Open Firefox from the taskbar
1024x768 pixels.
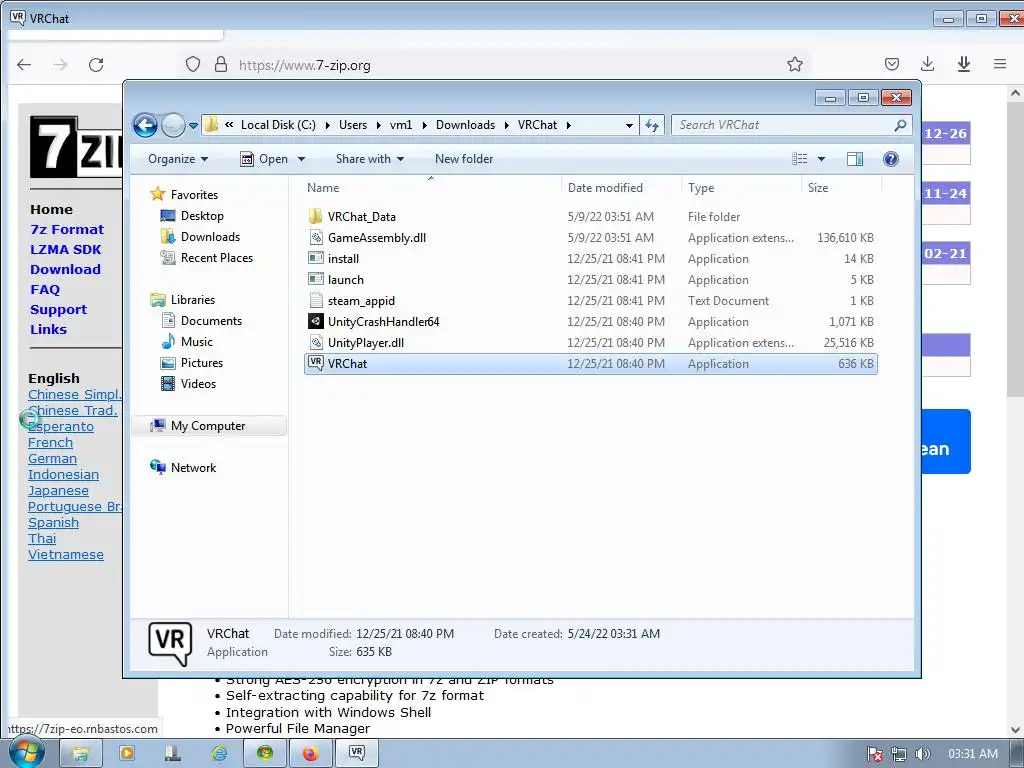click(x=310, y=754)
